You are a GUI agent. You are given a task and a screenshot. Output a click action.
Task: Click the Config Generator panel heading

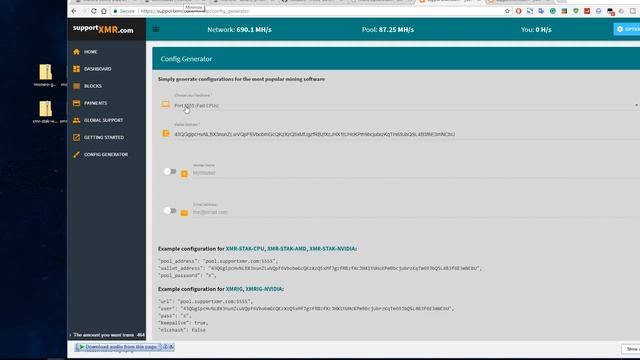coord(186,59)
